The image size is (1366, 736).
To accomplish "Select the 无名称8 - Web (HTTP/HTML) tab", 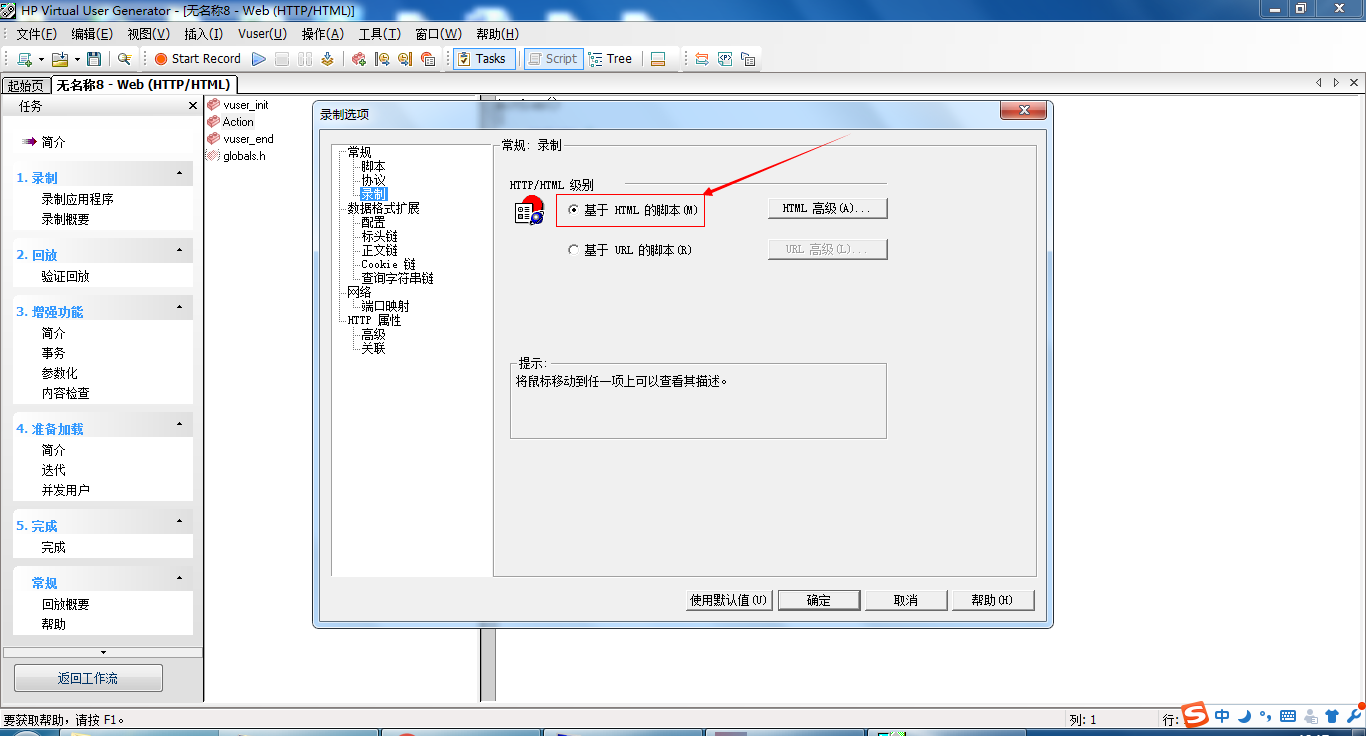I will (x=144, y=85).
